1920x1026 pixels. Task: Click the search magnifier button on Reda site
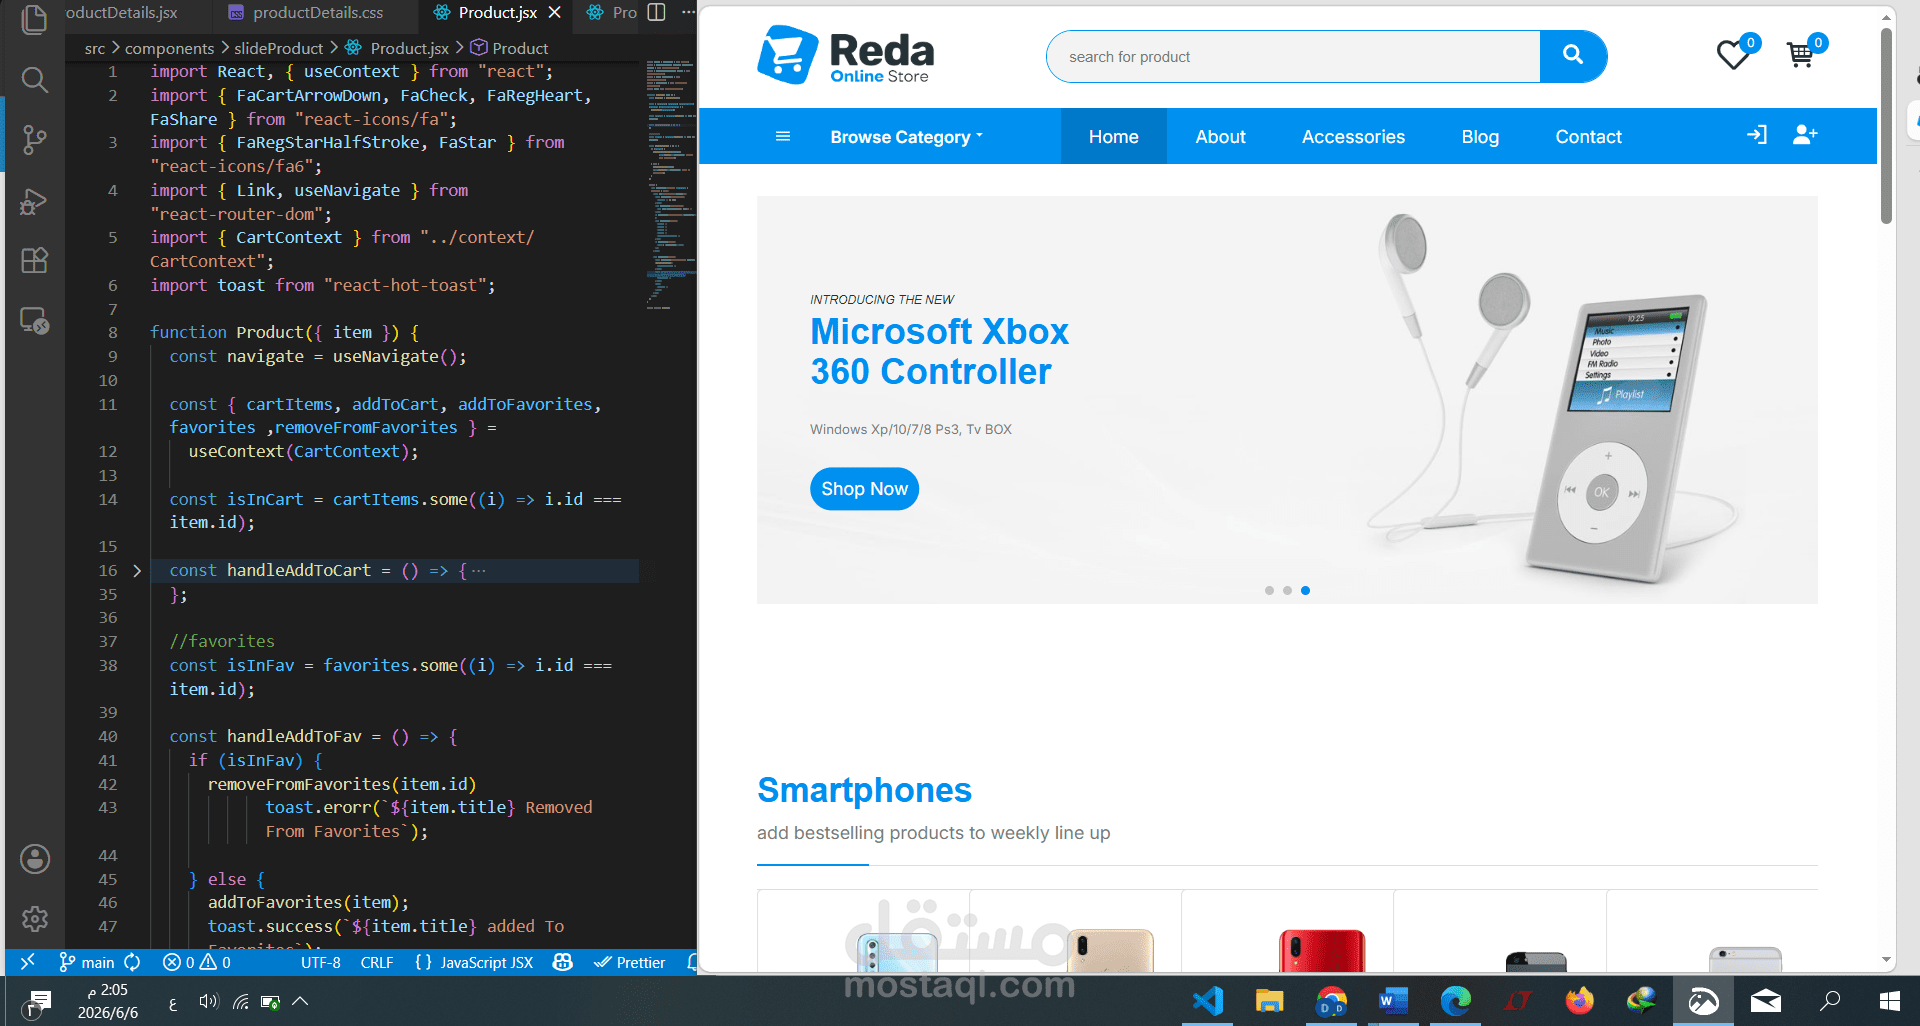pos(1573,56)
